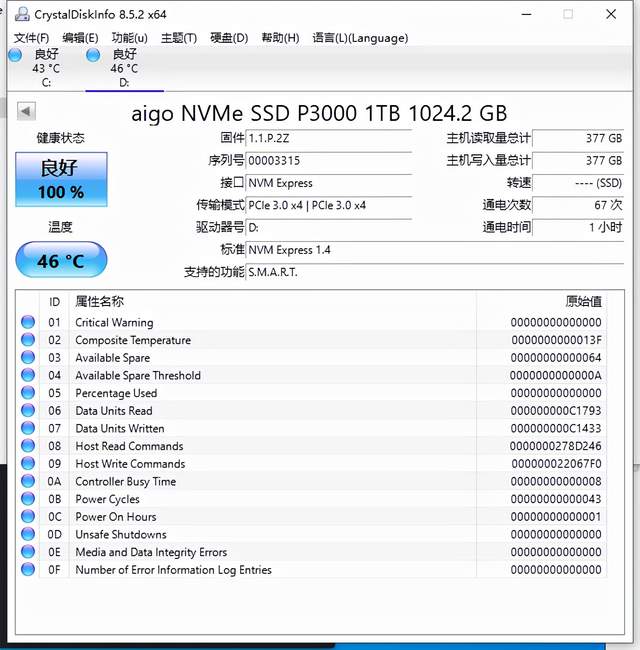Click power-on time value 1 小时

tap(578, 228)
